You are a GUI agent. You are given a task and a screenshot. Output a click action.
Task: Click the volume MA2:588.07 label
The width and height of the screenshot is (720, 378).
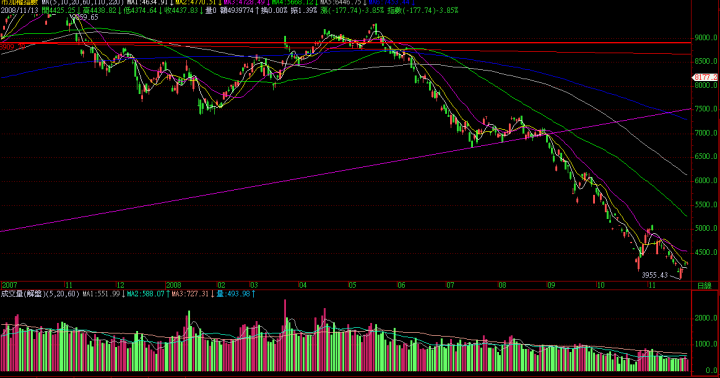point(146,293)
